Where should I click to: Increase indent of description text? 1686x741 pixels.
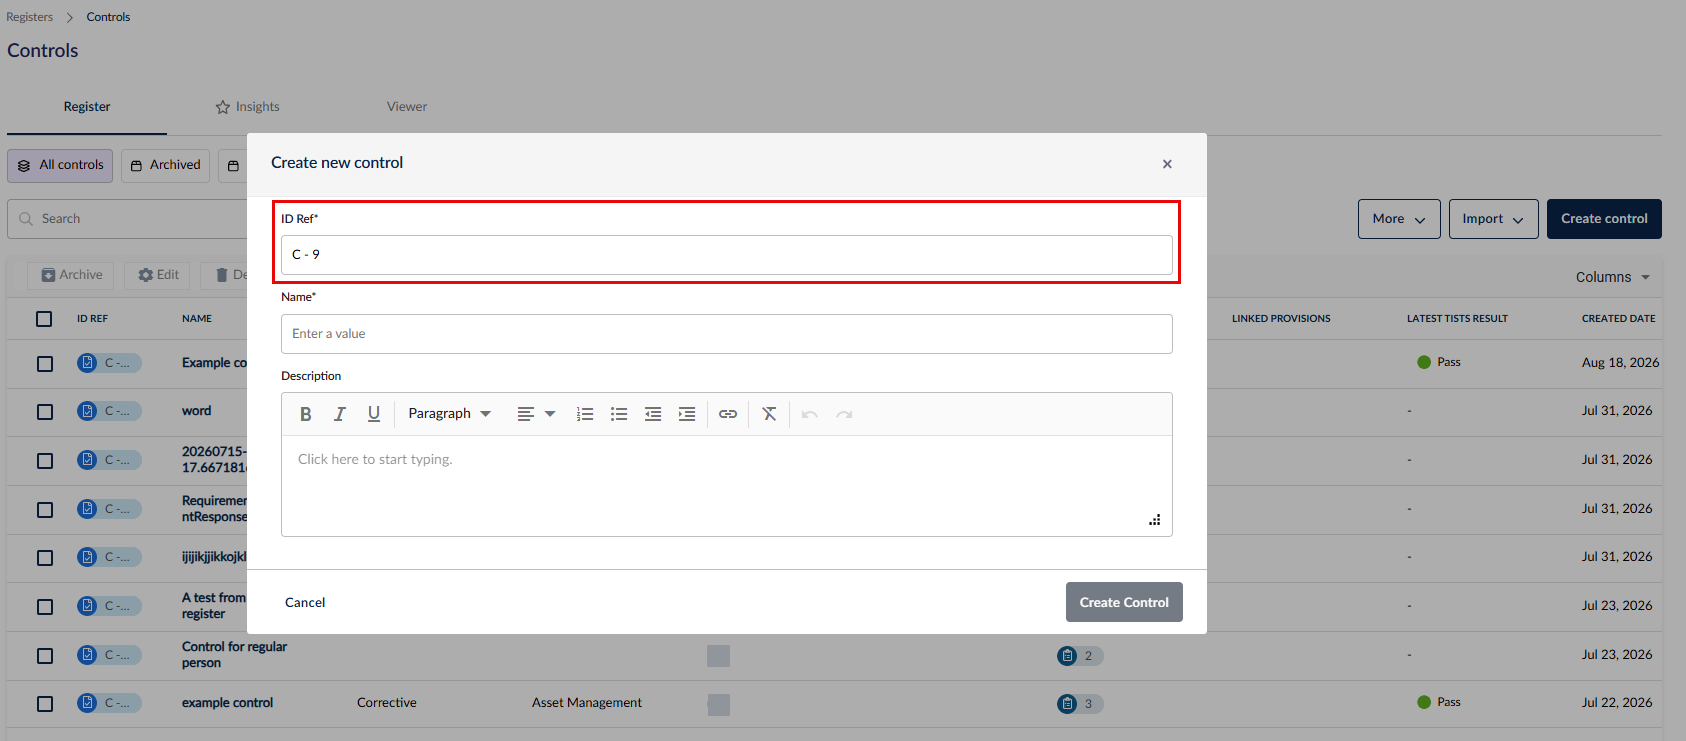687,414
